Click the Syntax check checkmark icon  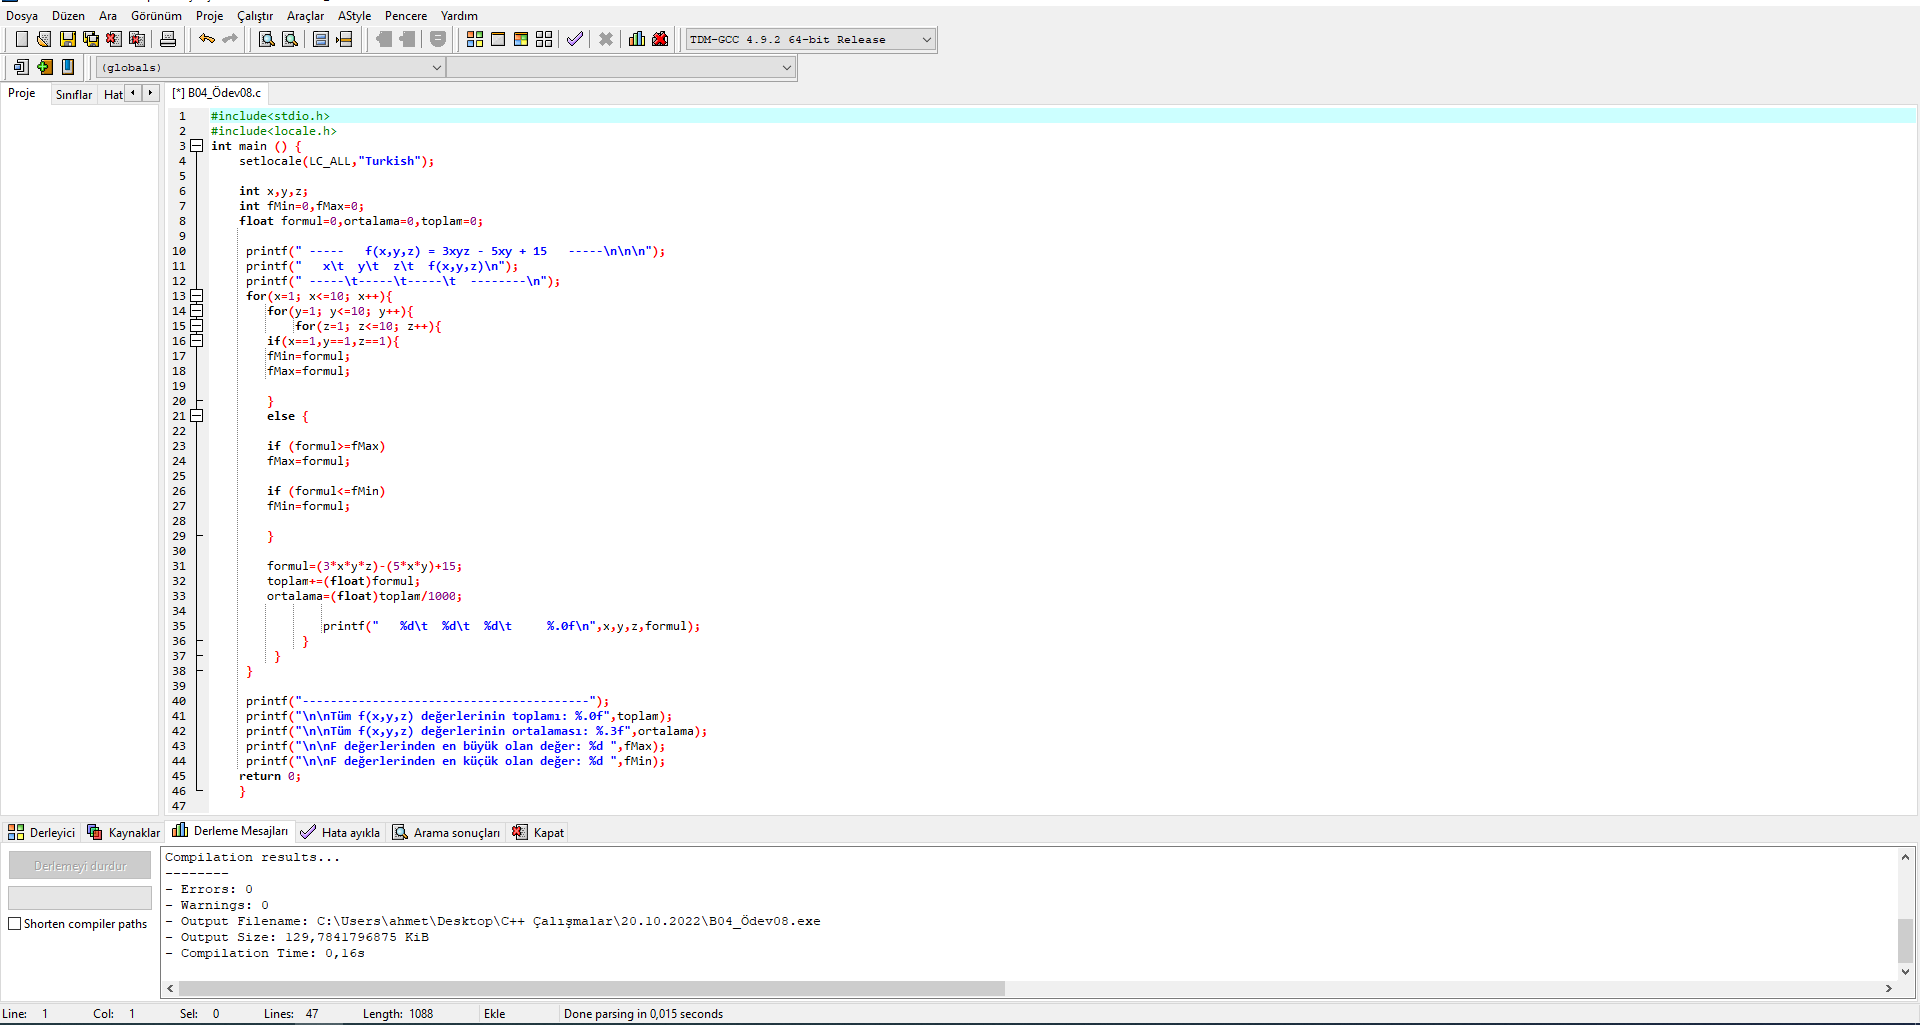pyautogui.click(x=574, y=39)
